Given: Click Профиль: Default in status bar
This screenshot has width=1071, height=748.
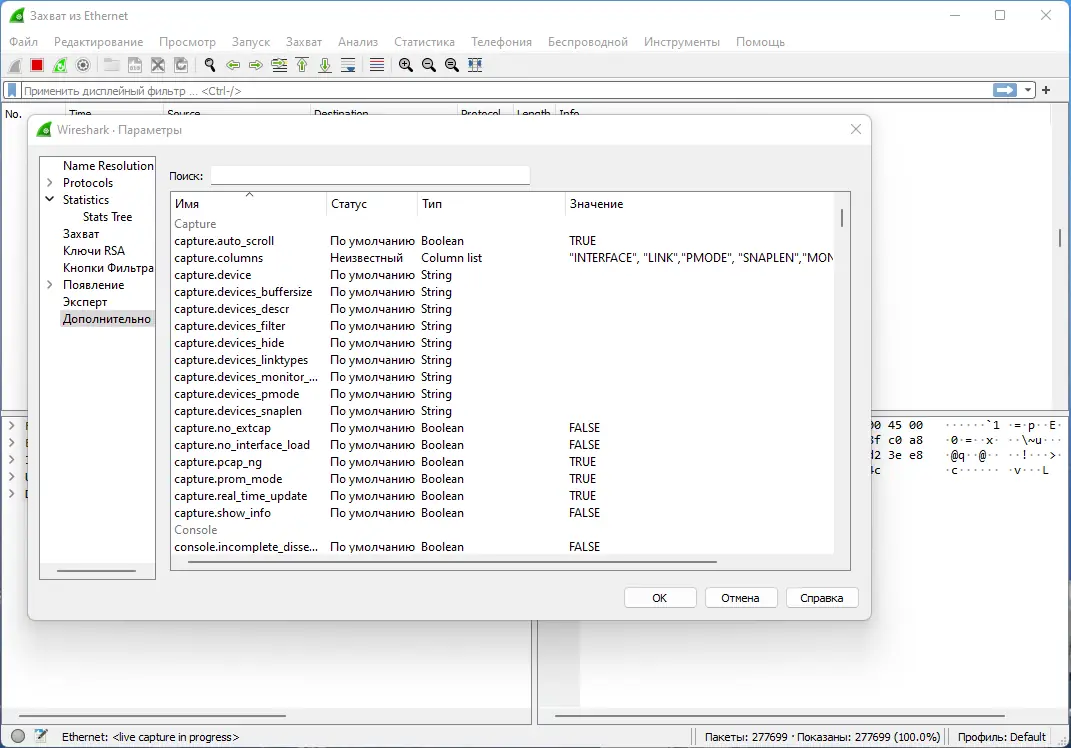Looking at the screenshot, I should [1001, 736].
